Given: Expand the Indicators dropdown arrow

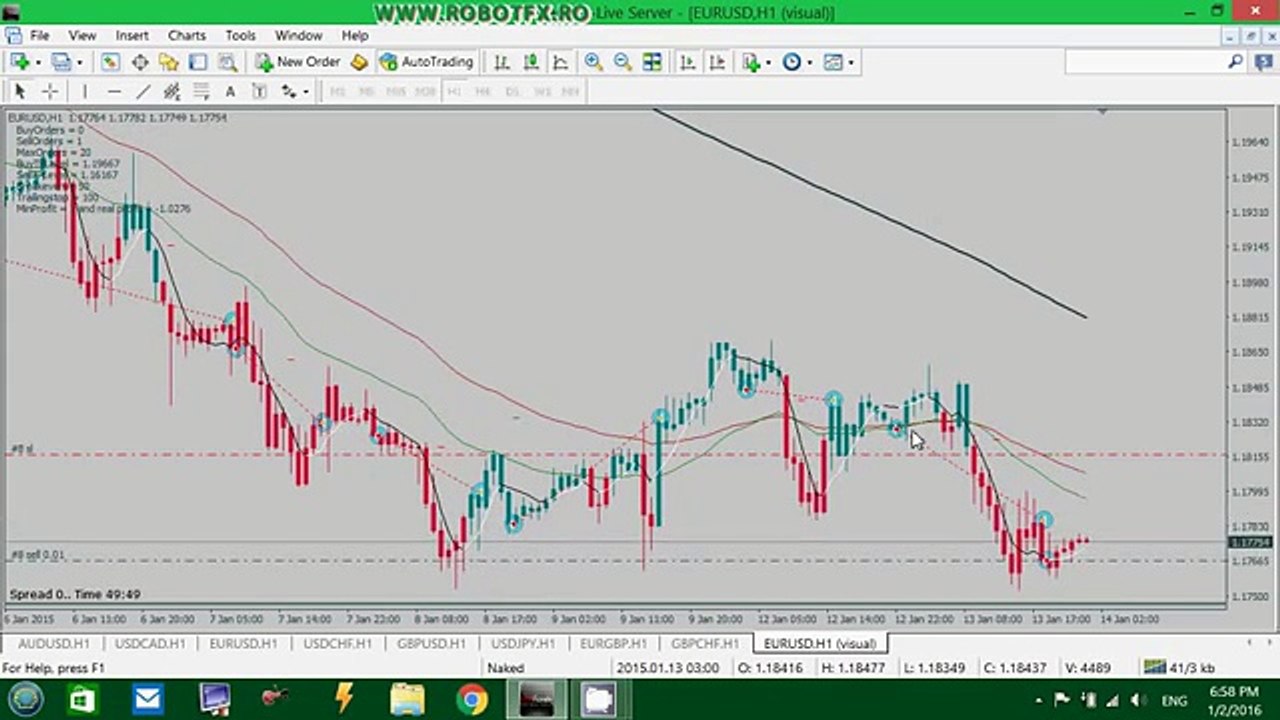Looking at the screenshot, I should (x=768, y=62).
